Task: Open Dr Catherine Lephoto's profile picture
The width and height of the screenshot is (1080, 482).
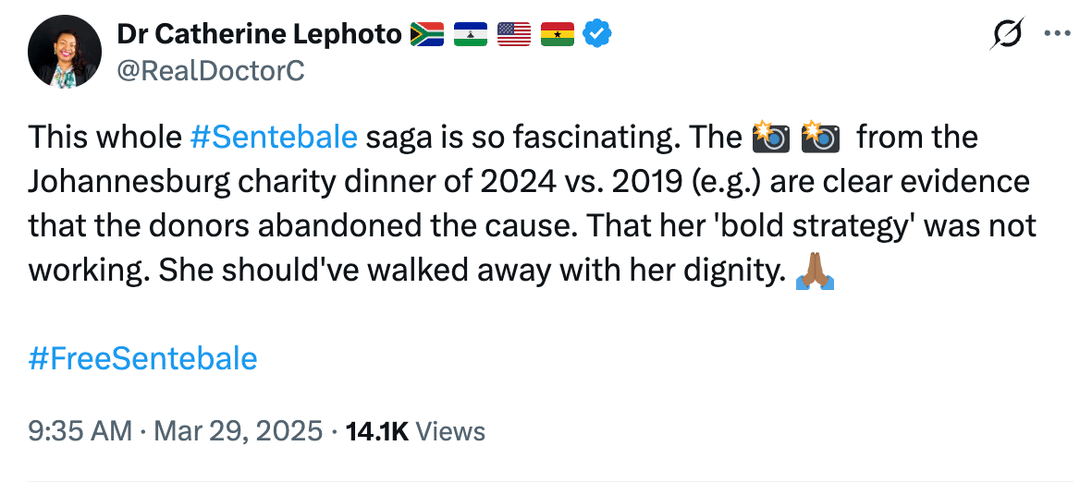Action: tap(62, 51)
